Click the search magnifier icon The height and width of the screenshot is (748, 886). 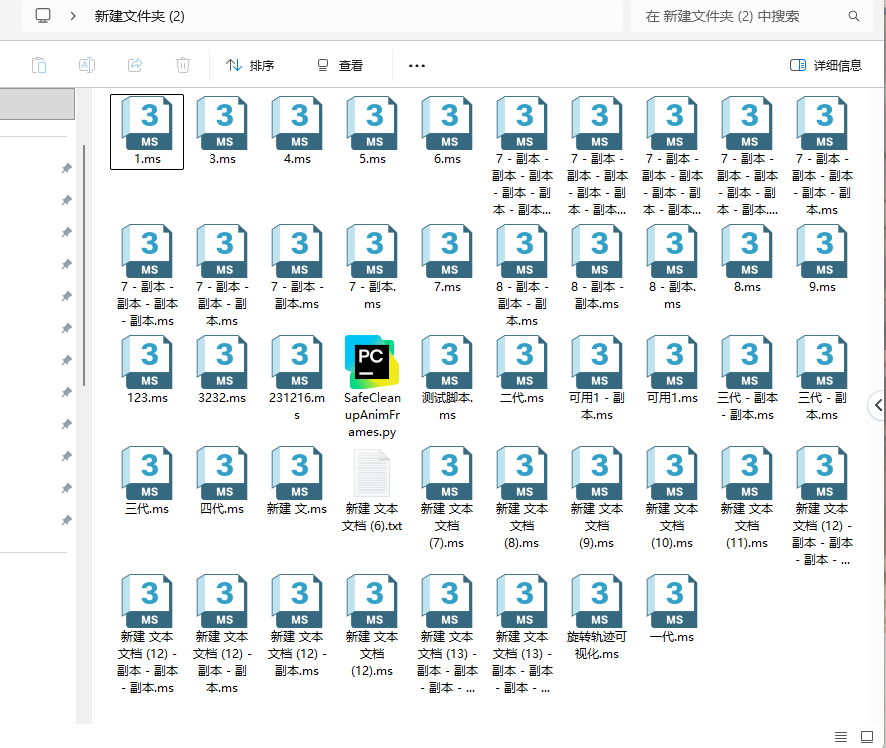point(851,17)
